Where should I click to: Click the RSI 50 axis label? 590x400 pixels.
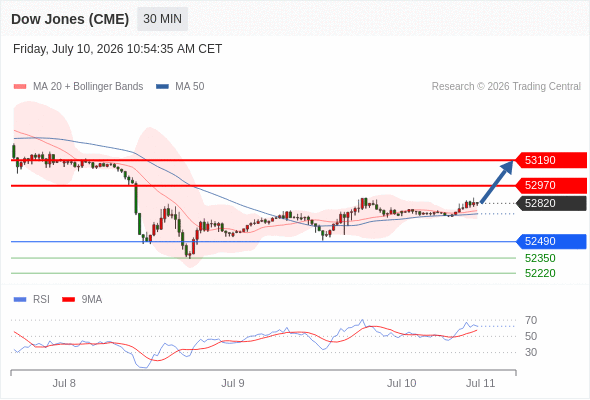click(531, 336)
